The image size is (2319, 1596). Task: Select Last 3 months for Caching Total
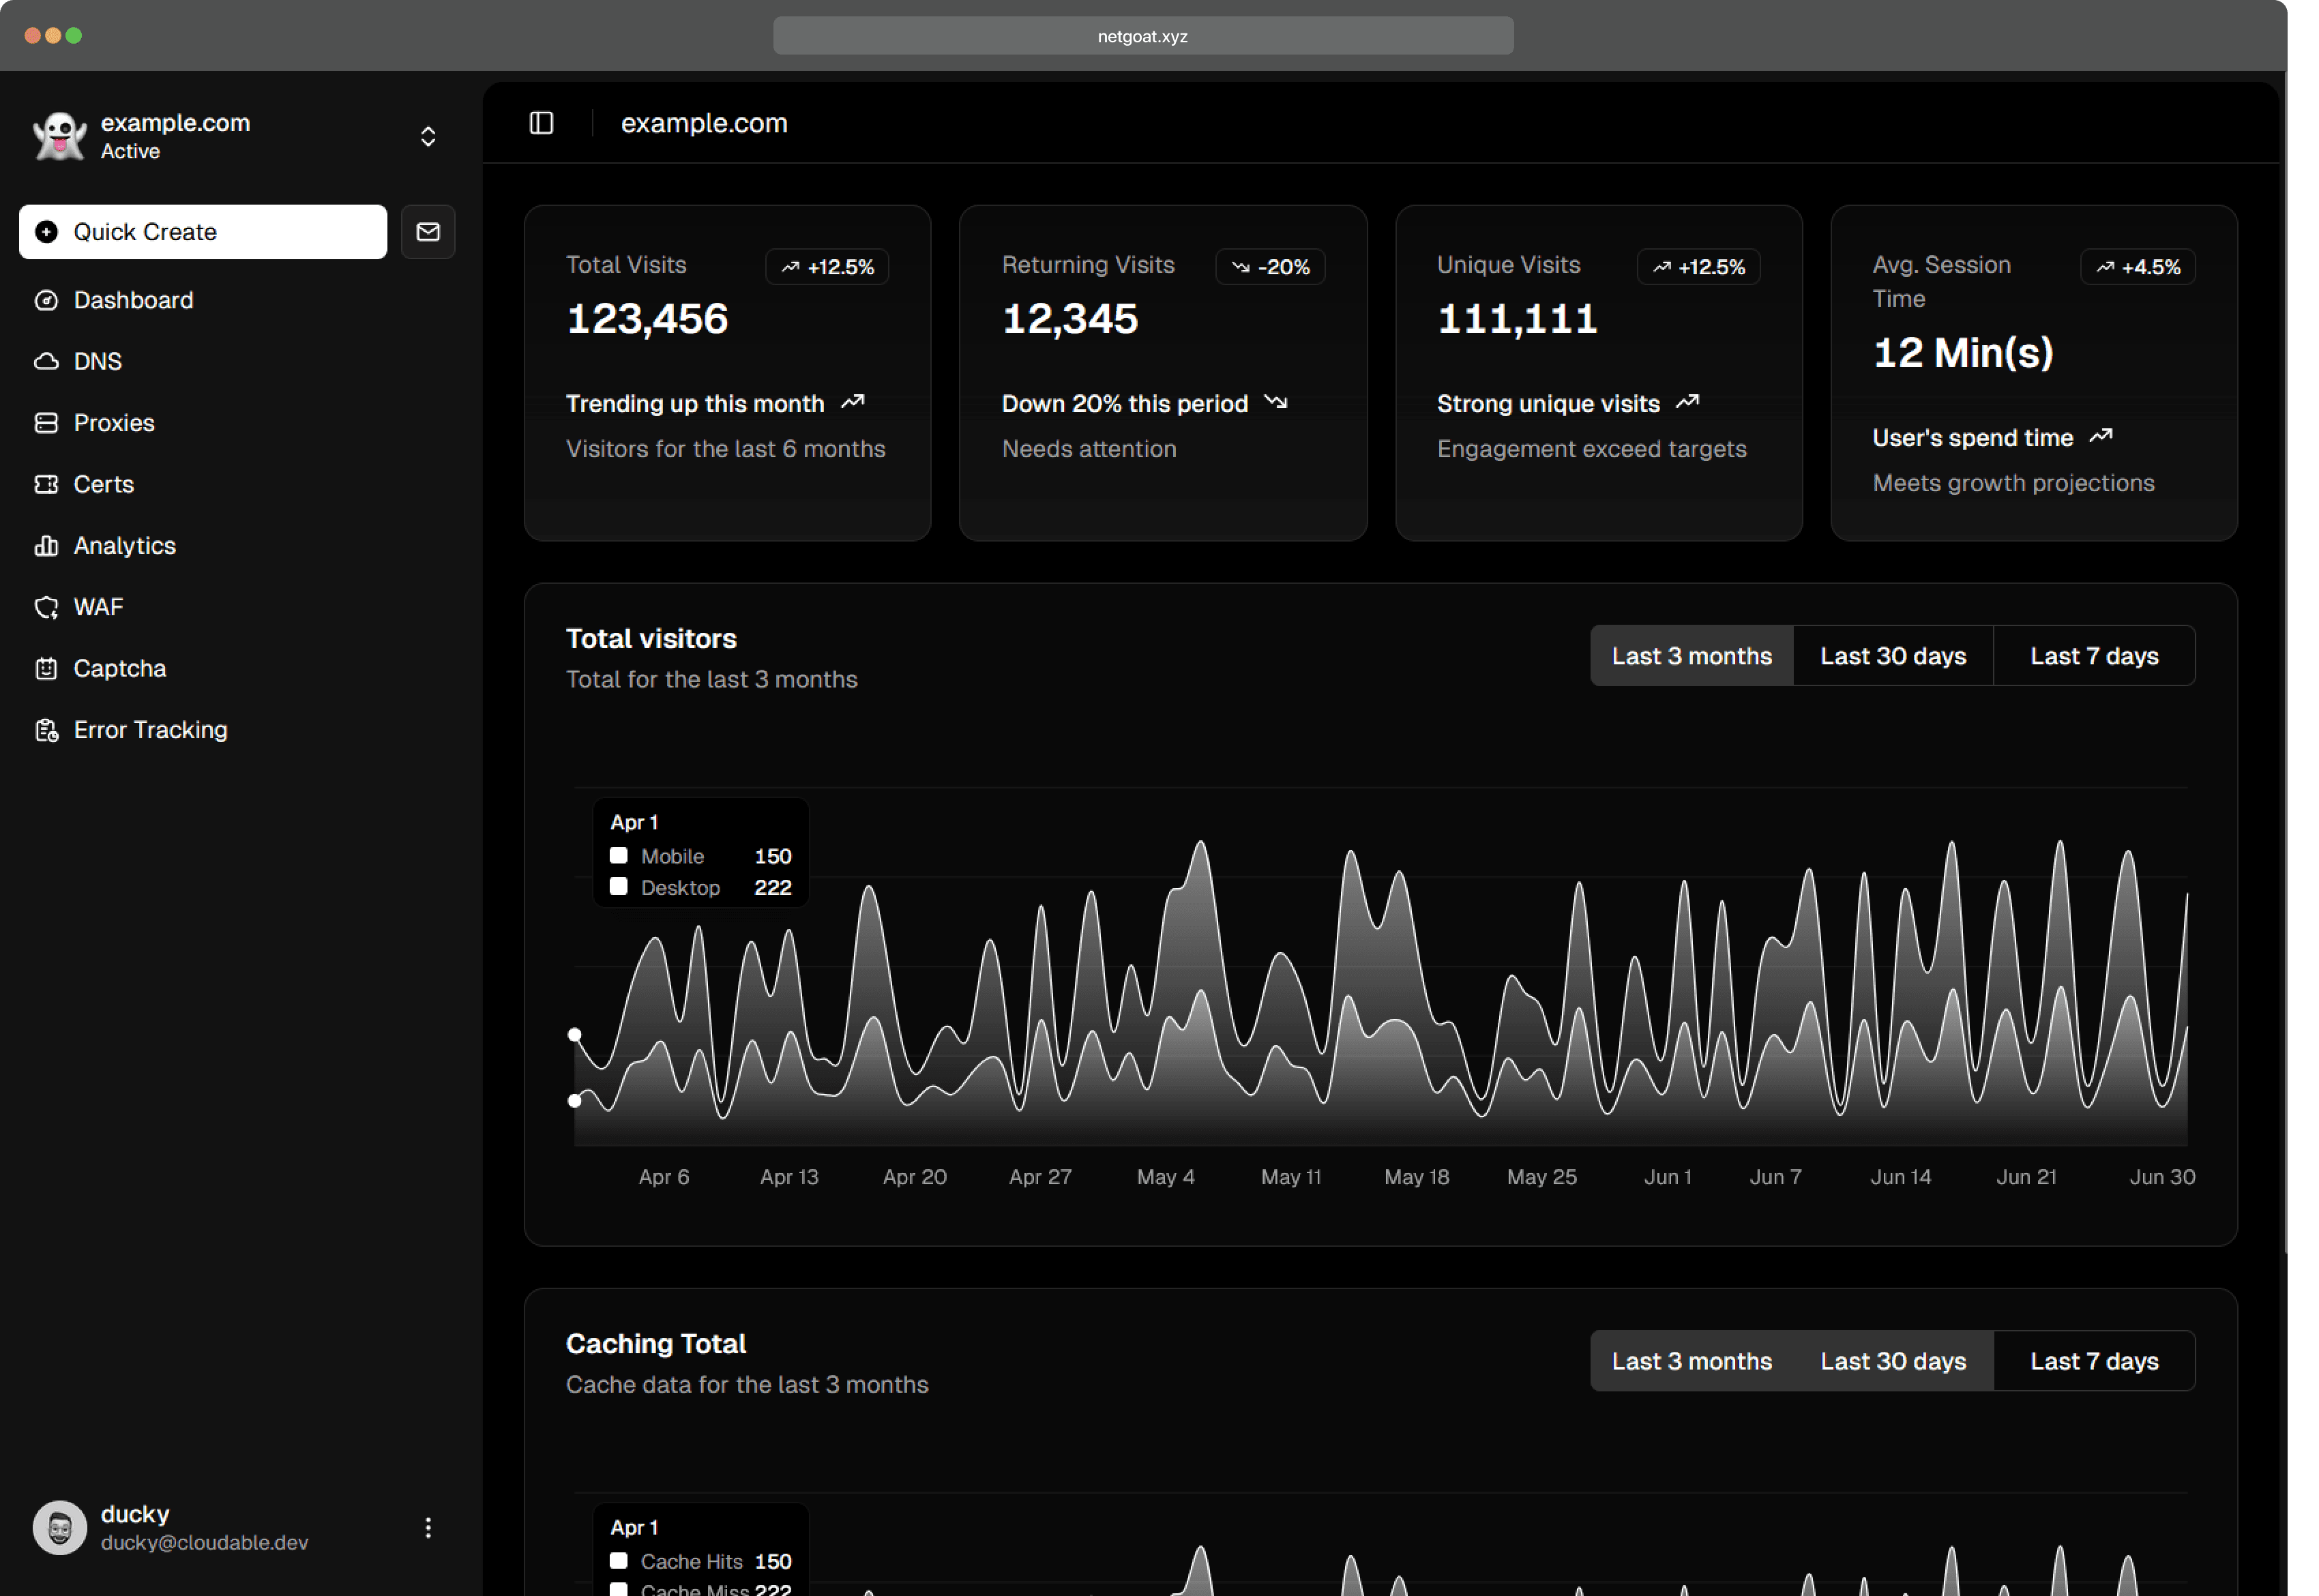click(1691, 1361)
